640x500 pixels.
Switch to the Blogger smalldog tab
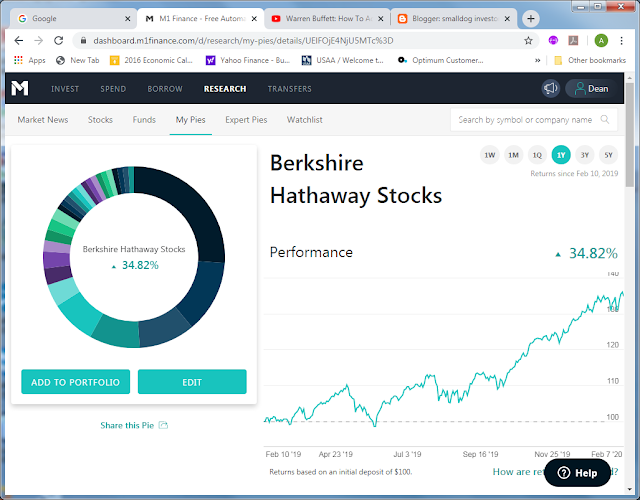tap(454, 19)
